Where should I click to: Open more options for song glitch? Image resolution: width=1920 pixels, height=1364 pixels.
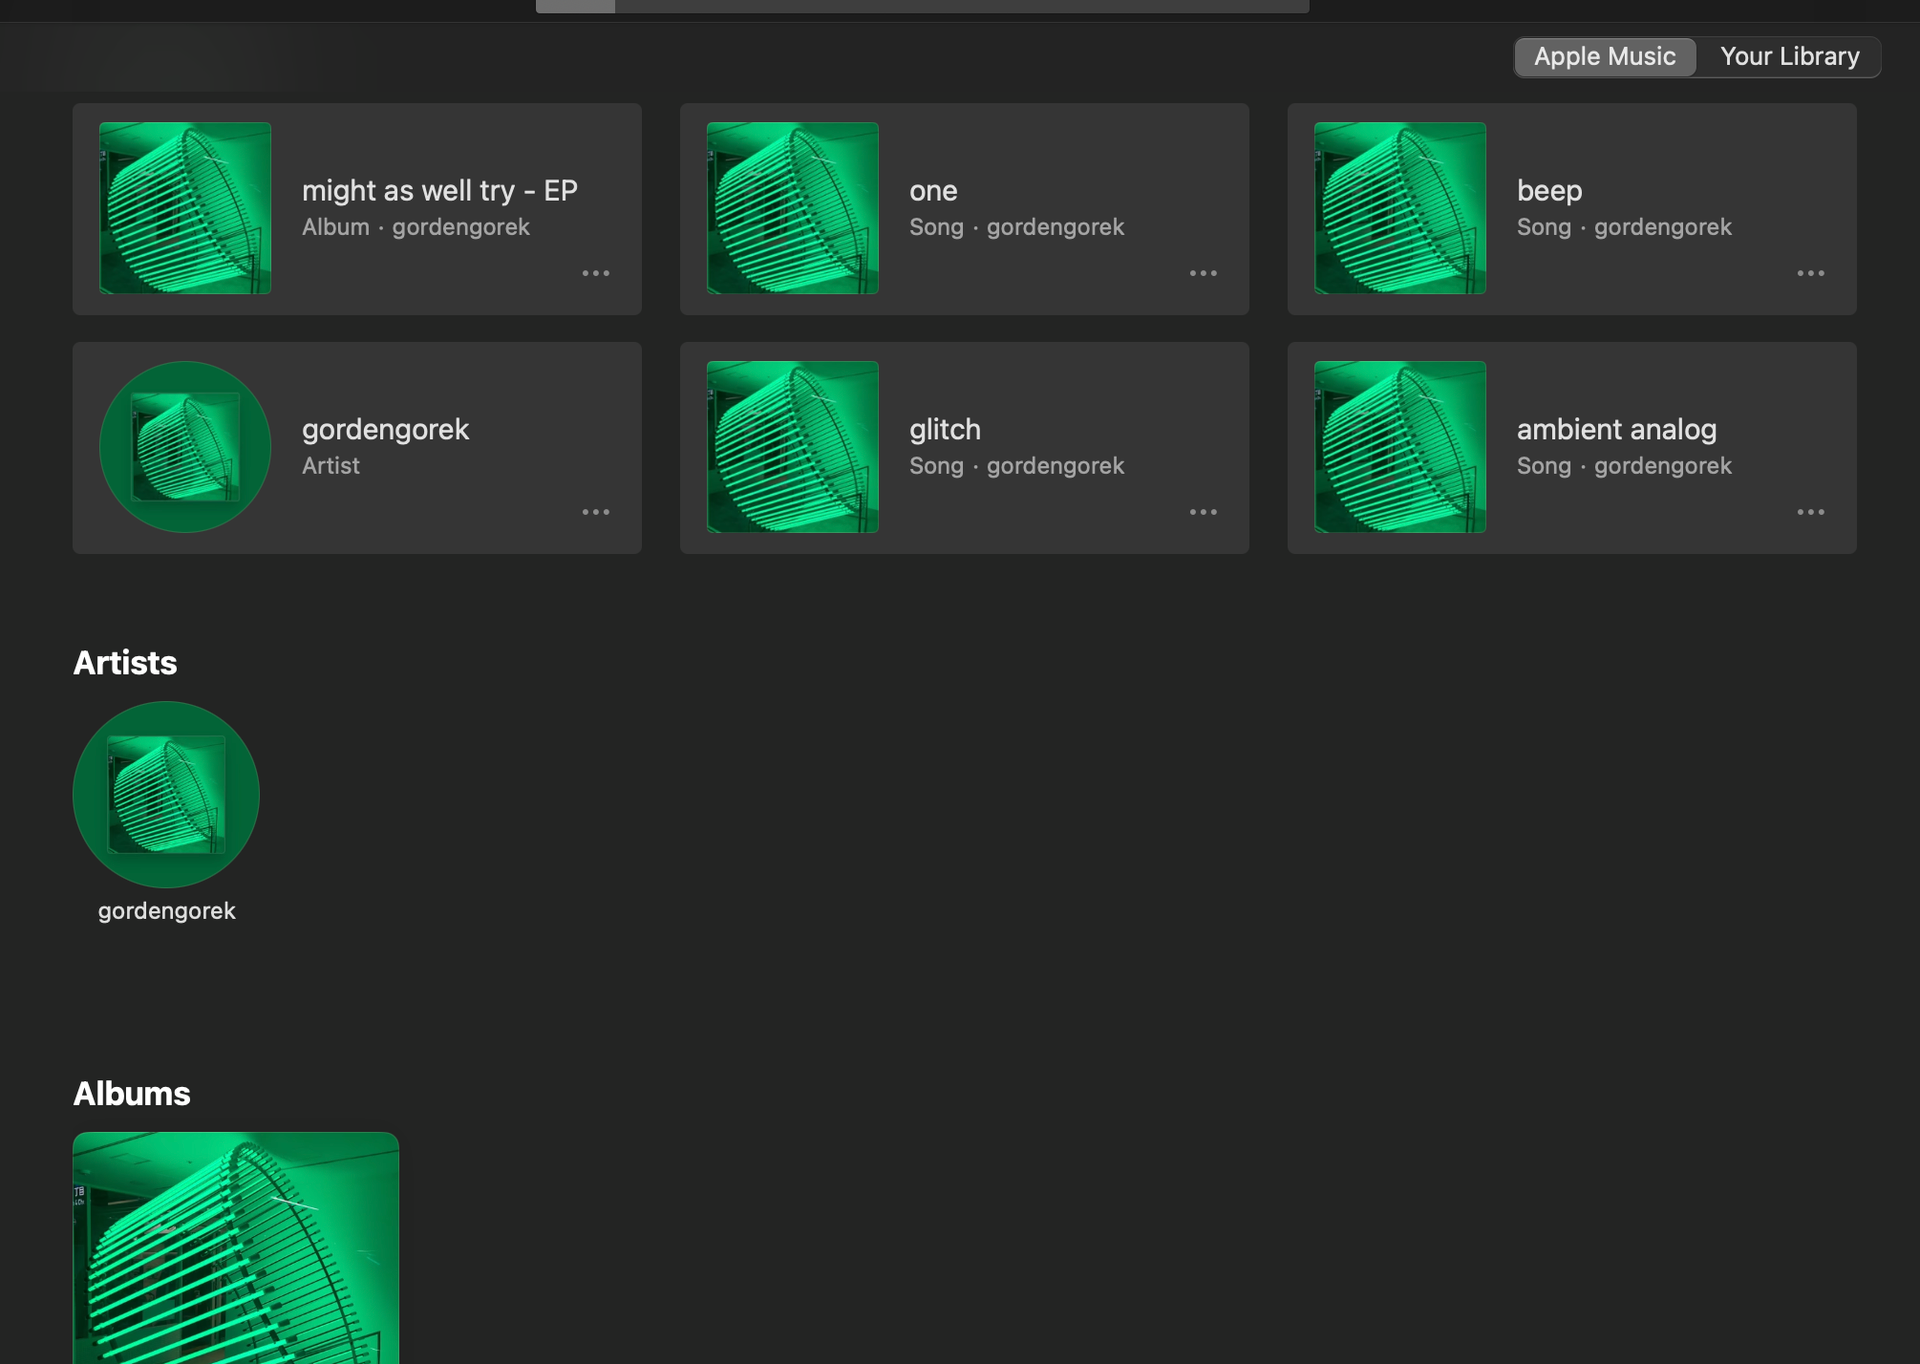(x=1203, y=512)
